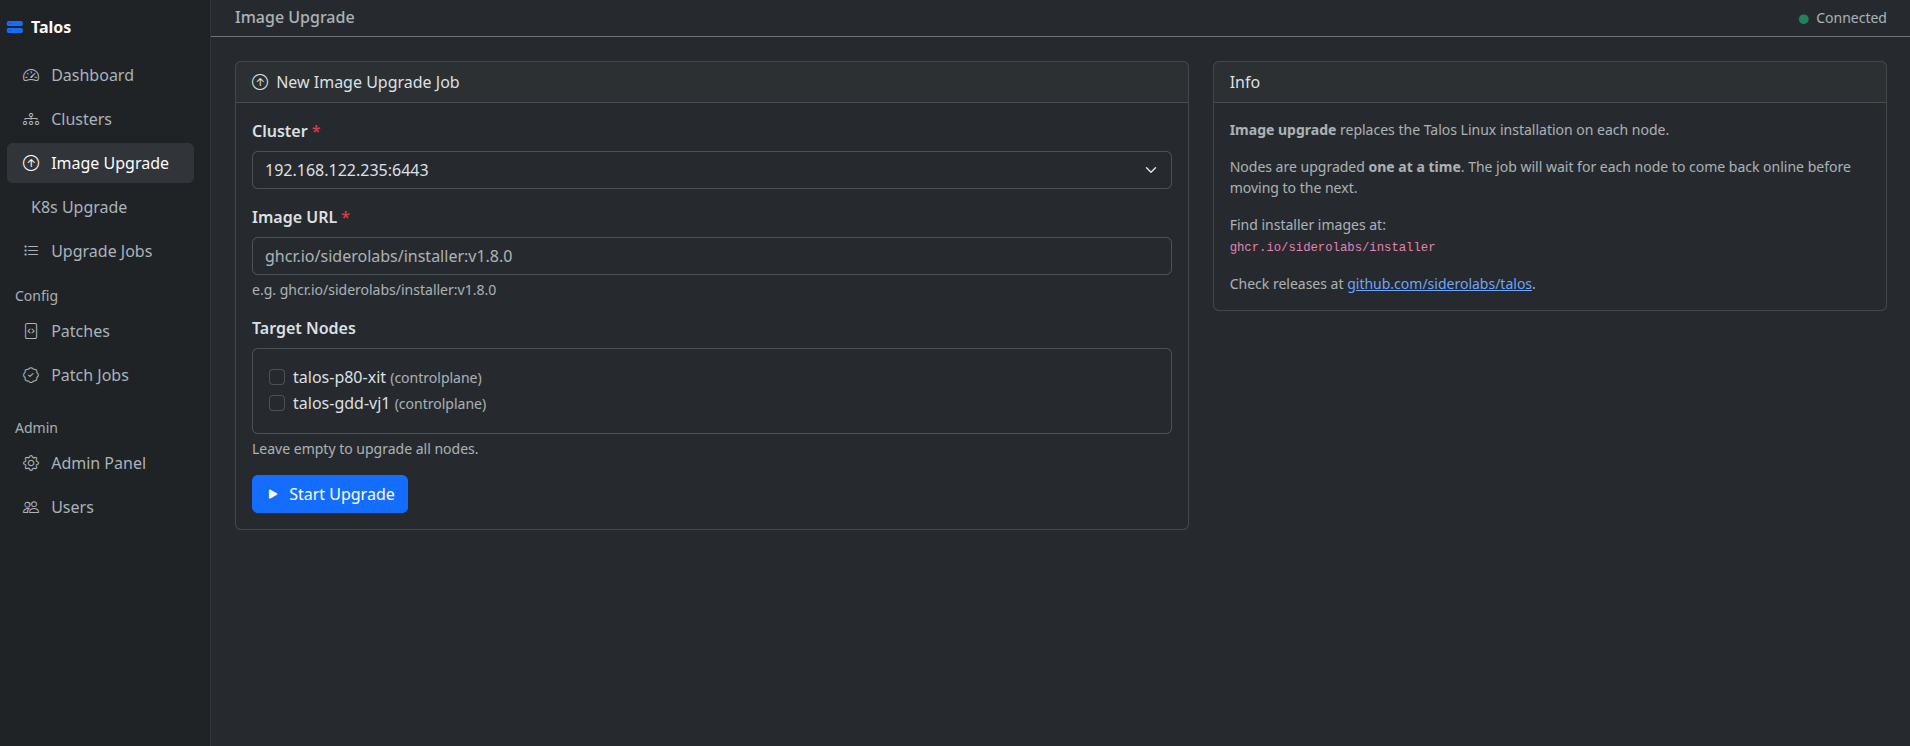Click the Cluster dropdown chevron arrow
The width and height of the screenshot is (1910, 746).
coord(1150,170)
